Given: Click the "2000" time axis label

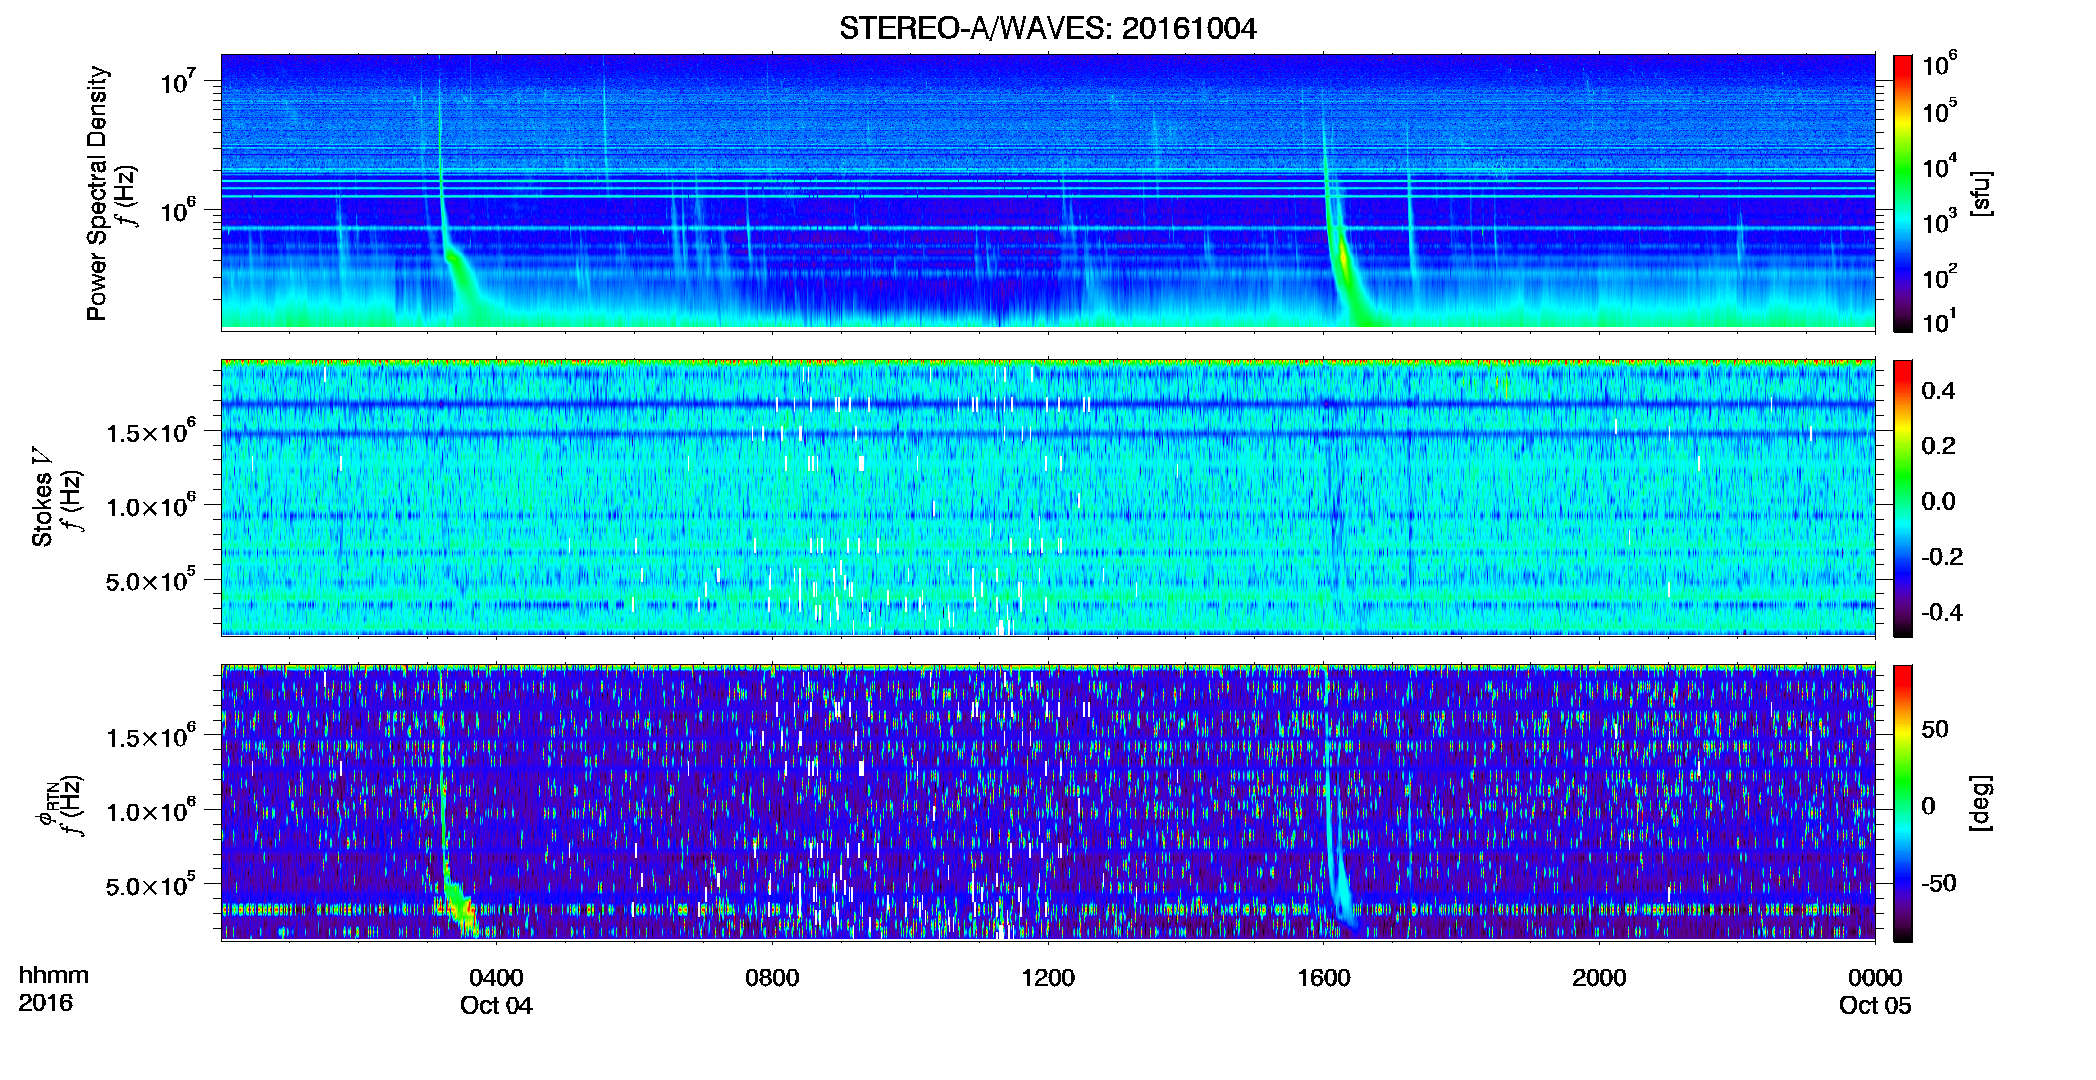Looking at the screenshot, I should 1599,977.
